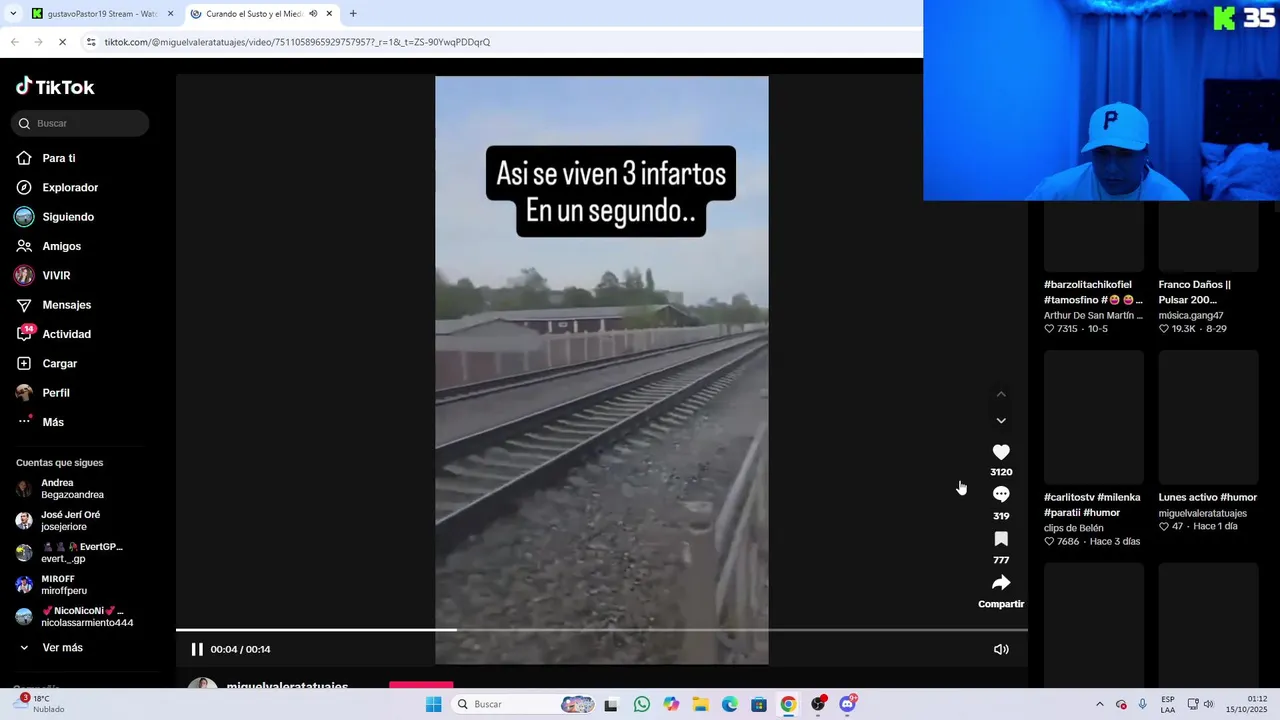Screen dimensions: 1280x720
Task: Go to previous video with up arrow
Action: [1001, 394]
